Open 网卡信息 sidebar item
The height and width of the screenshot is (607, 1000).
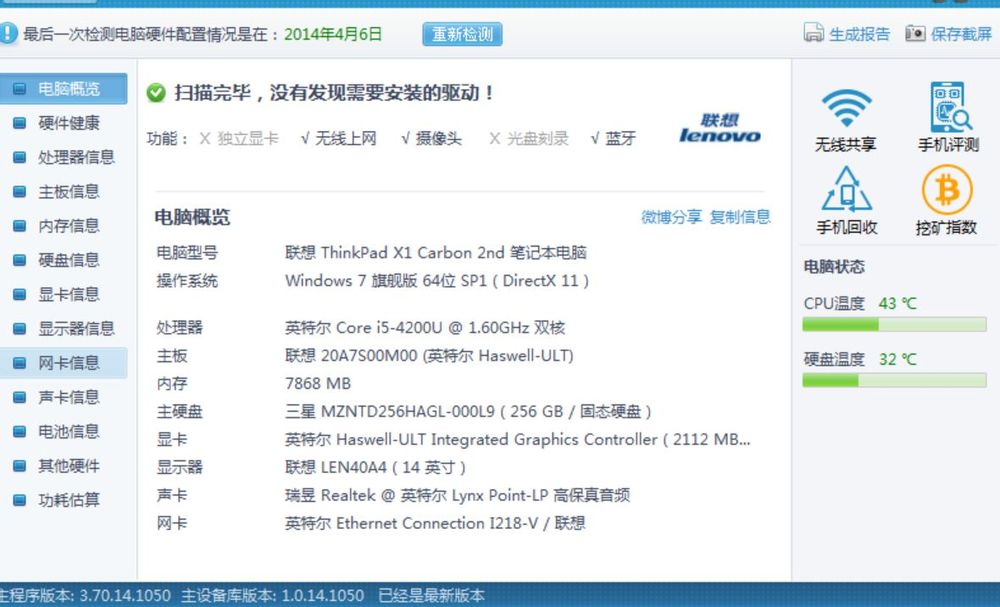pos(63,363)
